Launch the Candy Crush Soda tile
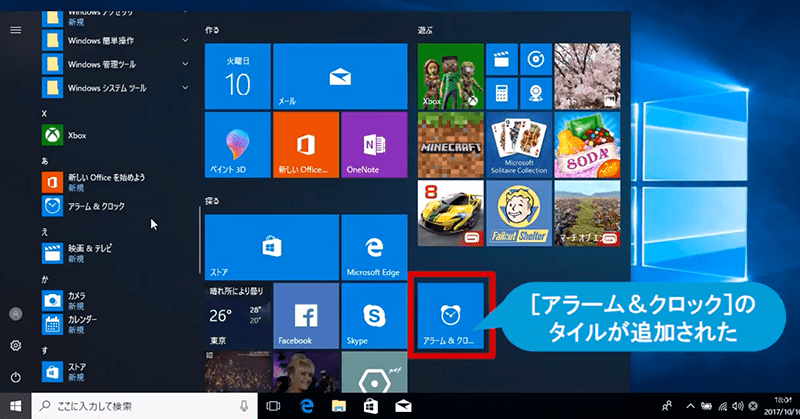The width and height of the screenshot is (800, 419). (587, 145)
